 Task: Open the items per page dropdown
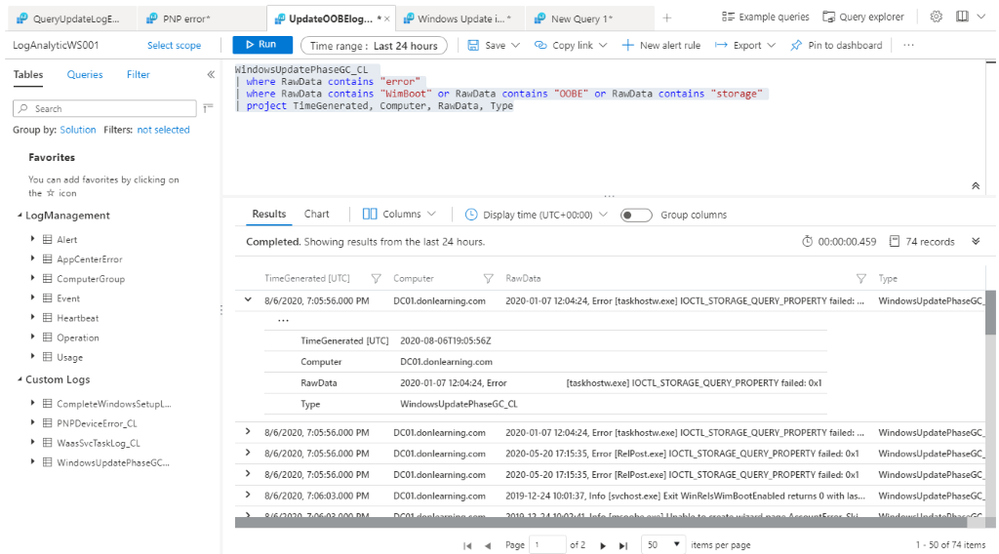[663, 544]
